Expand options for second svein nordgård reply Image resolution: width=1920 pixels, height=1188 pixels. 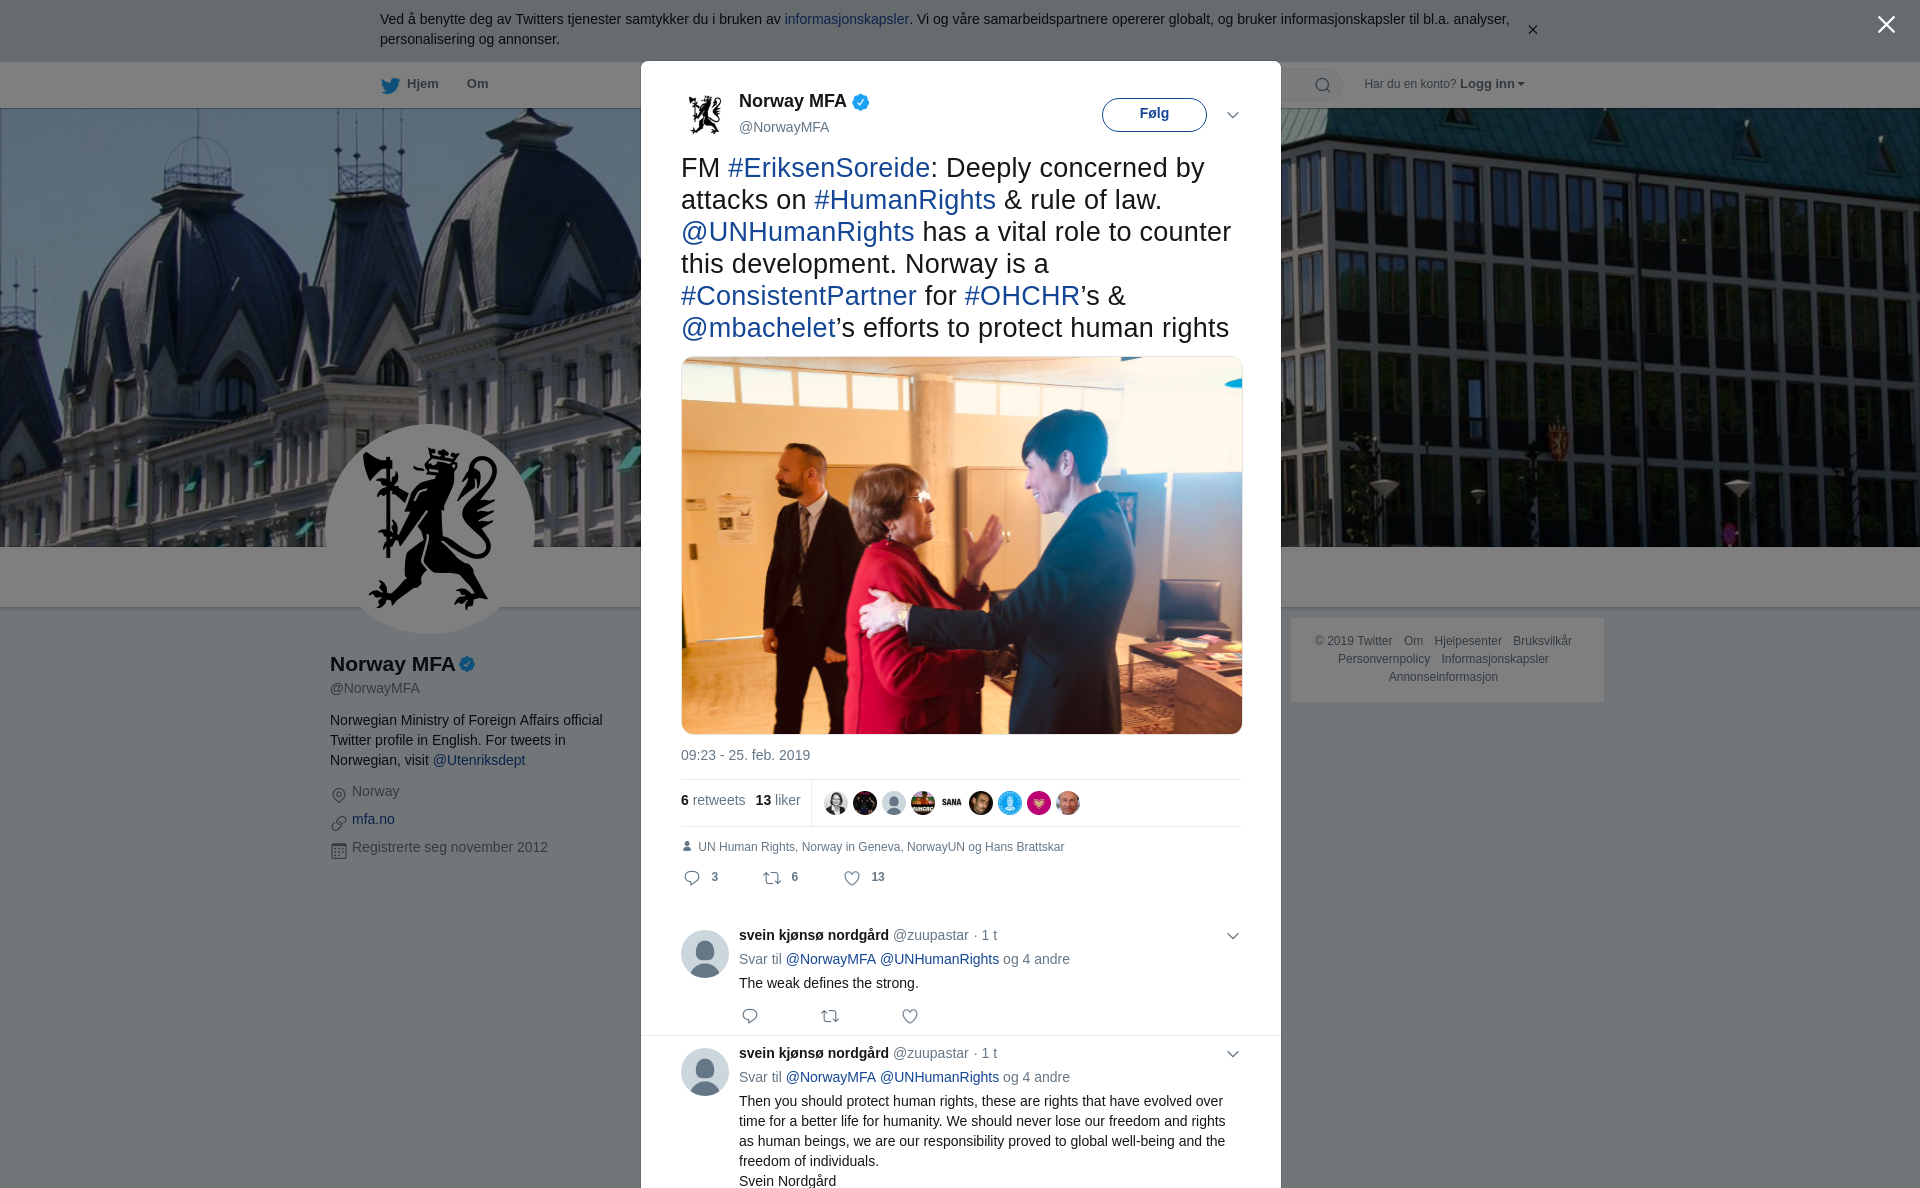point(1233,1054)
